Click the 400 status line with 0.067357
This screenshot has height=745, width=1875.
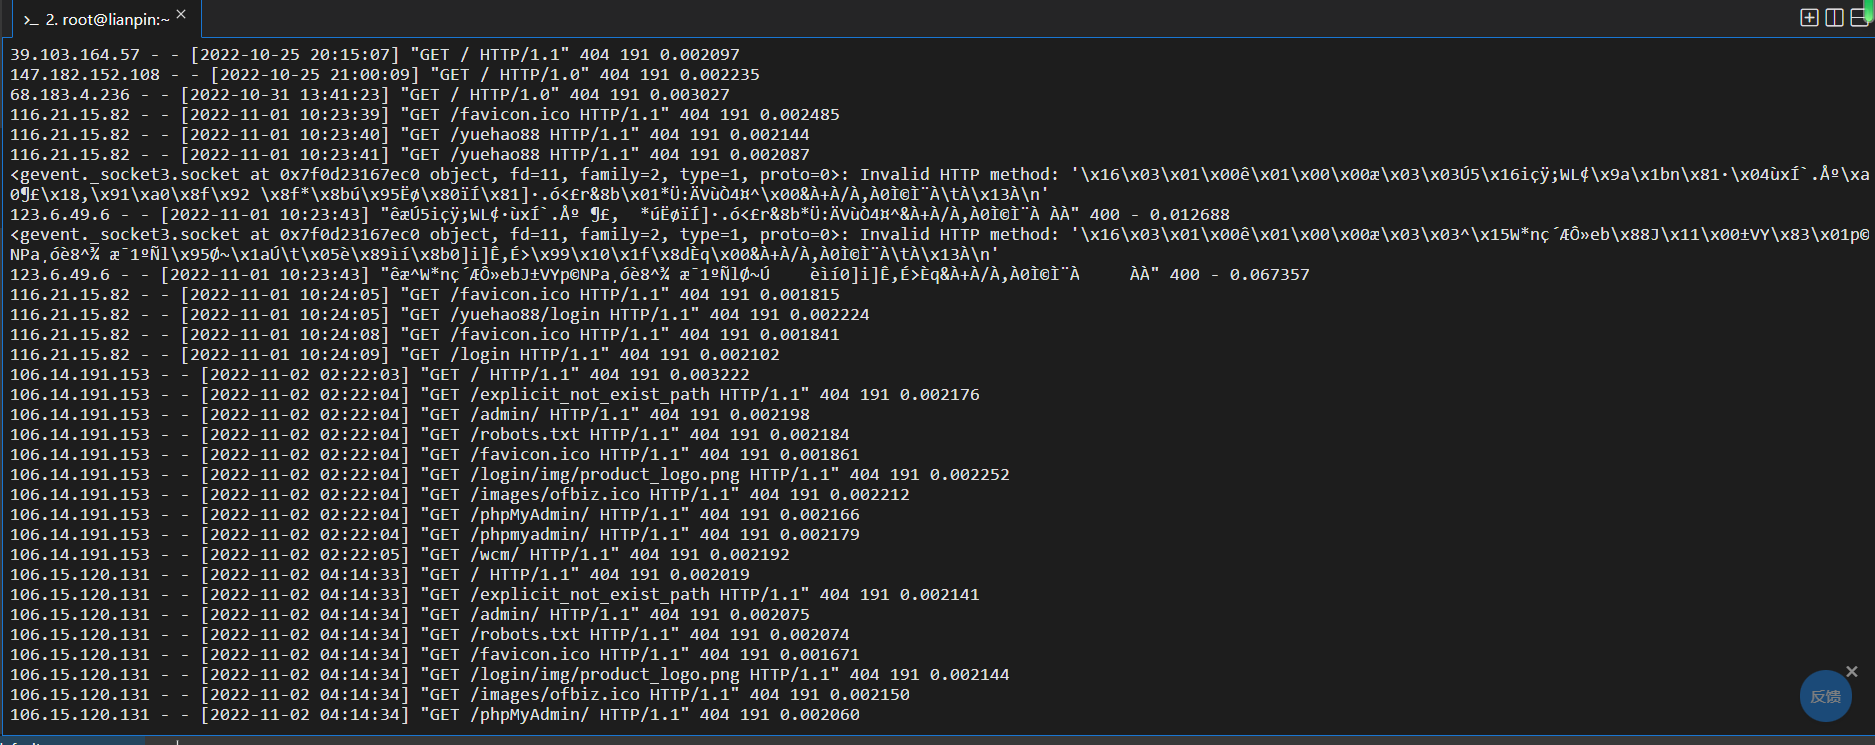(x=660, y=275)
